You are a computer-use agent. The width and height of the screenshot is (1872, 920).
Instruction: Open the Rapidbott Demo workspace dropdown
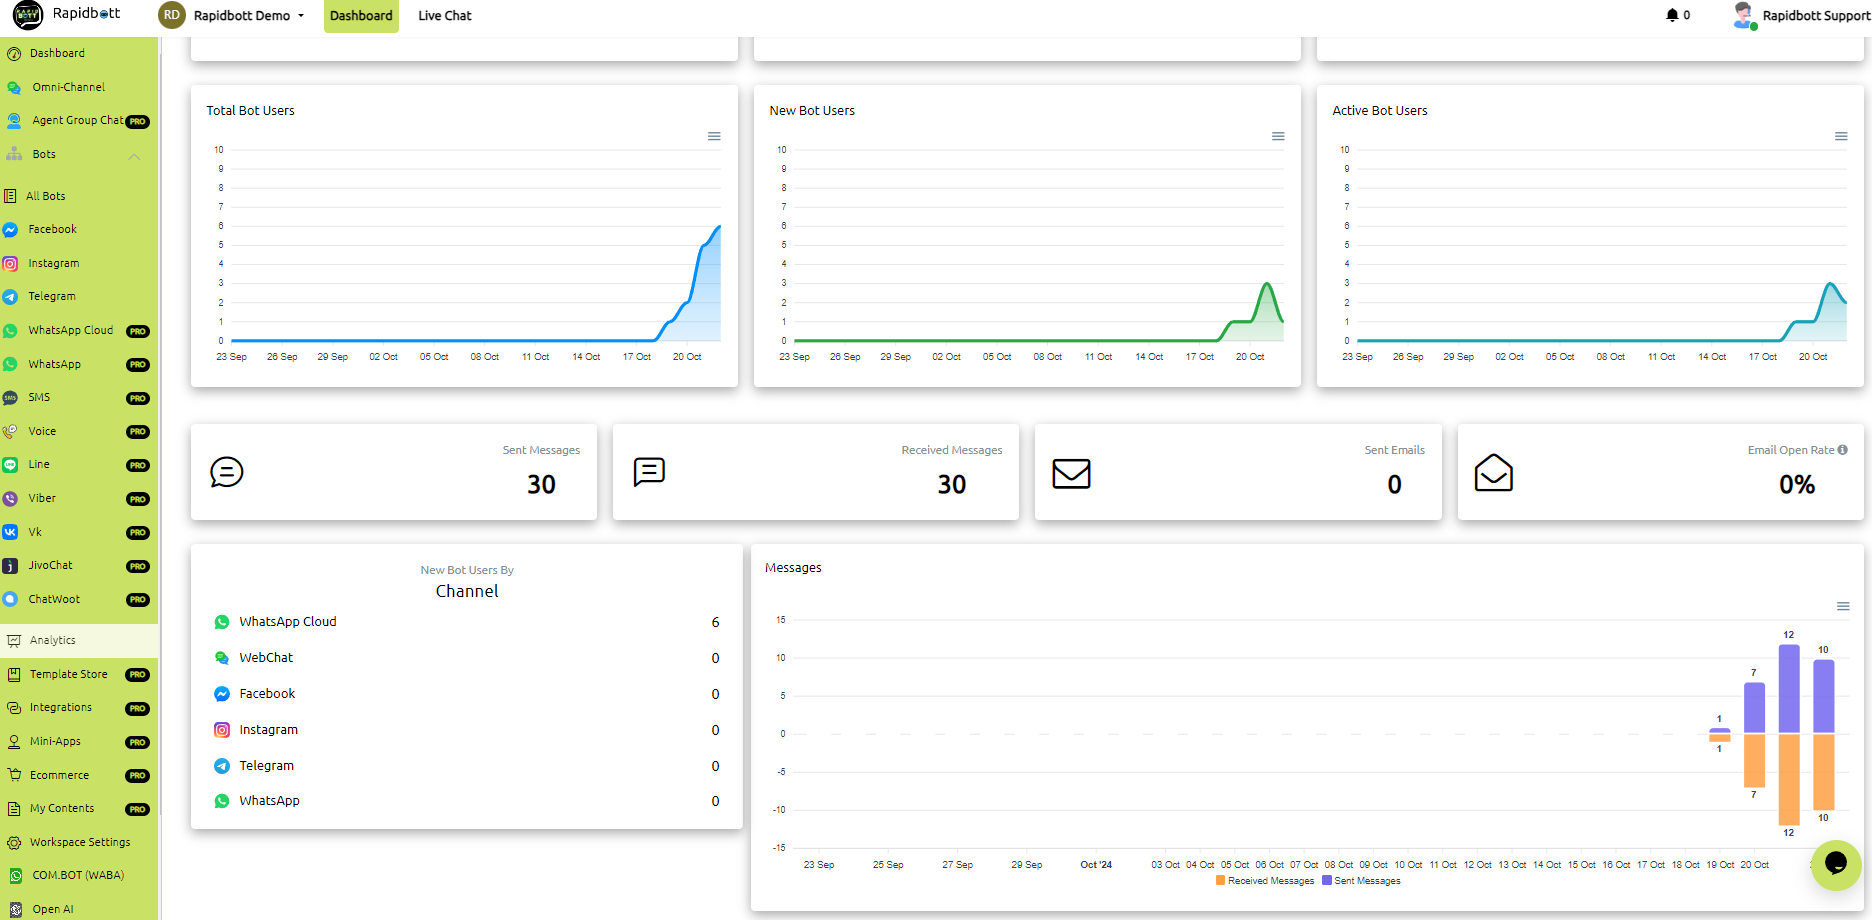click(x=232, y=15)
